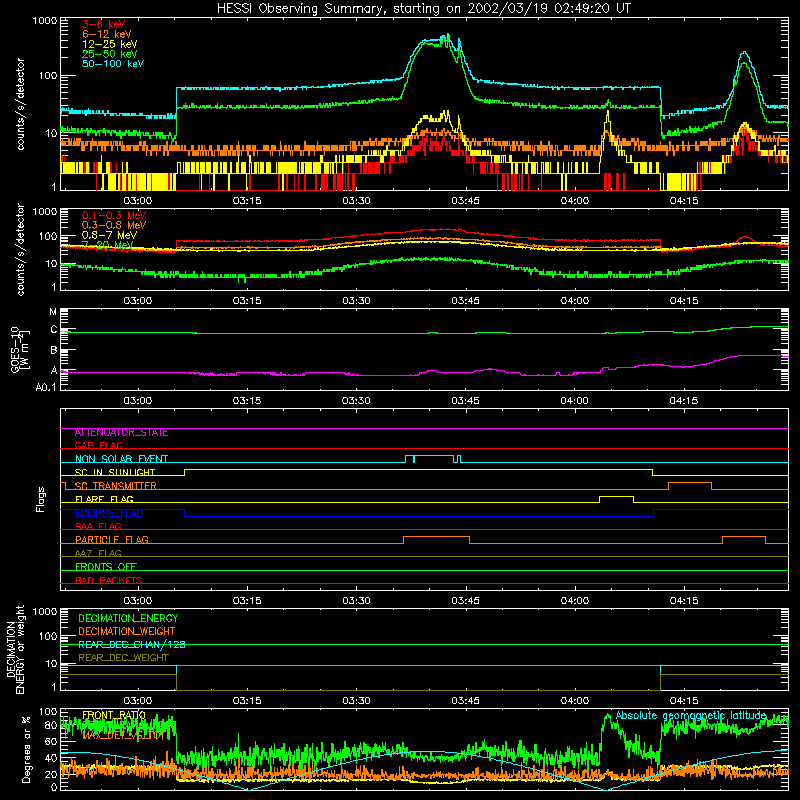Click the 03:15 tick under the Flags panel
Viewport: 800px width, 800px height.
[x=247, y=601]
